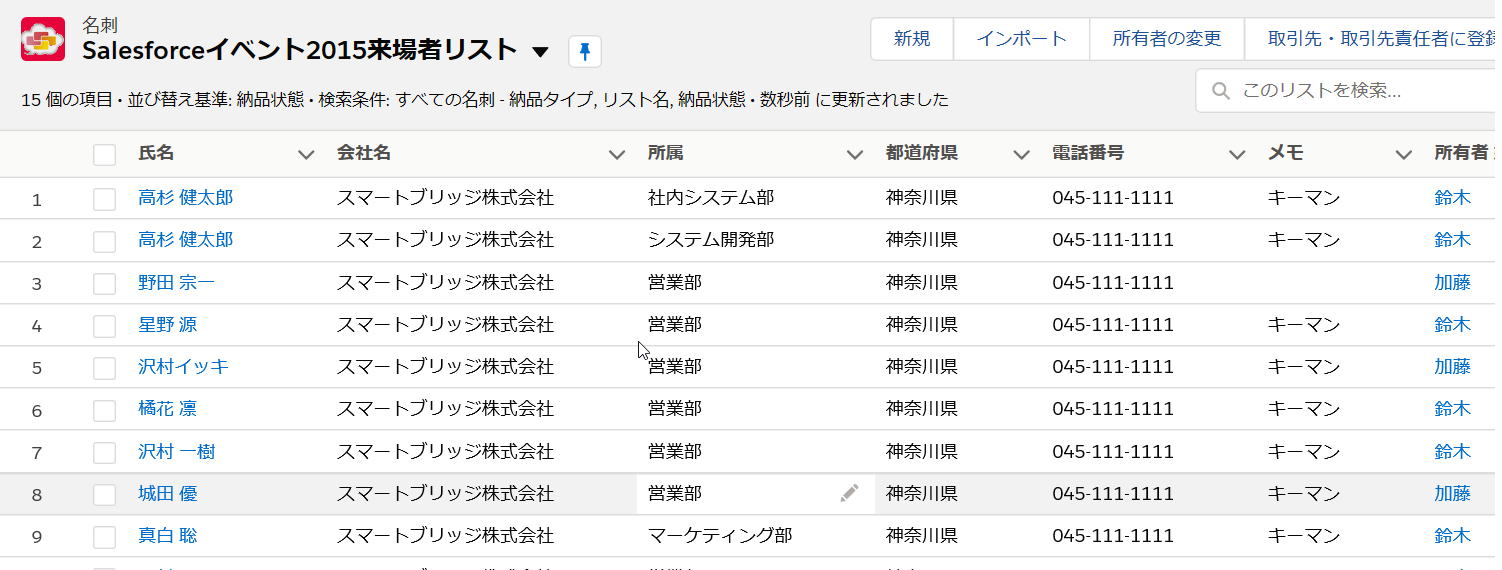
Task: Sort by 所属 column header
Action: click(x=665, y=153)
